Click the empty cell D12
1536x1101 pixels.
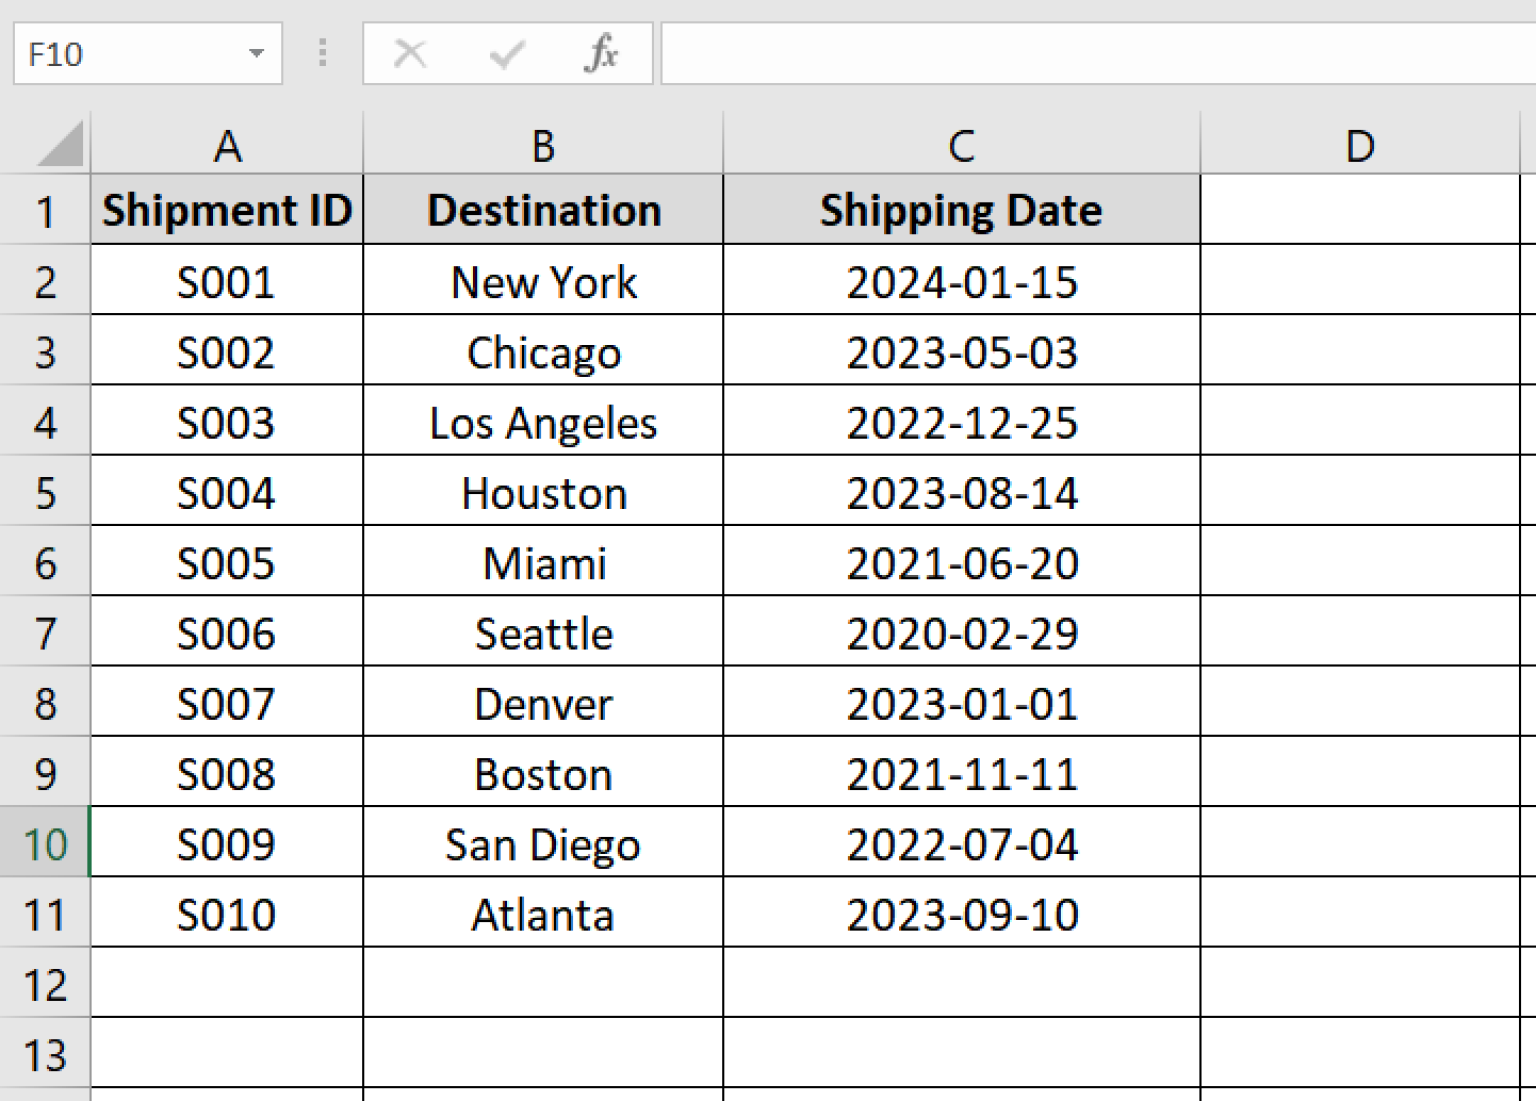coord(1360,984)
